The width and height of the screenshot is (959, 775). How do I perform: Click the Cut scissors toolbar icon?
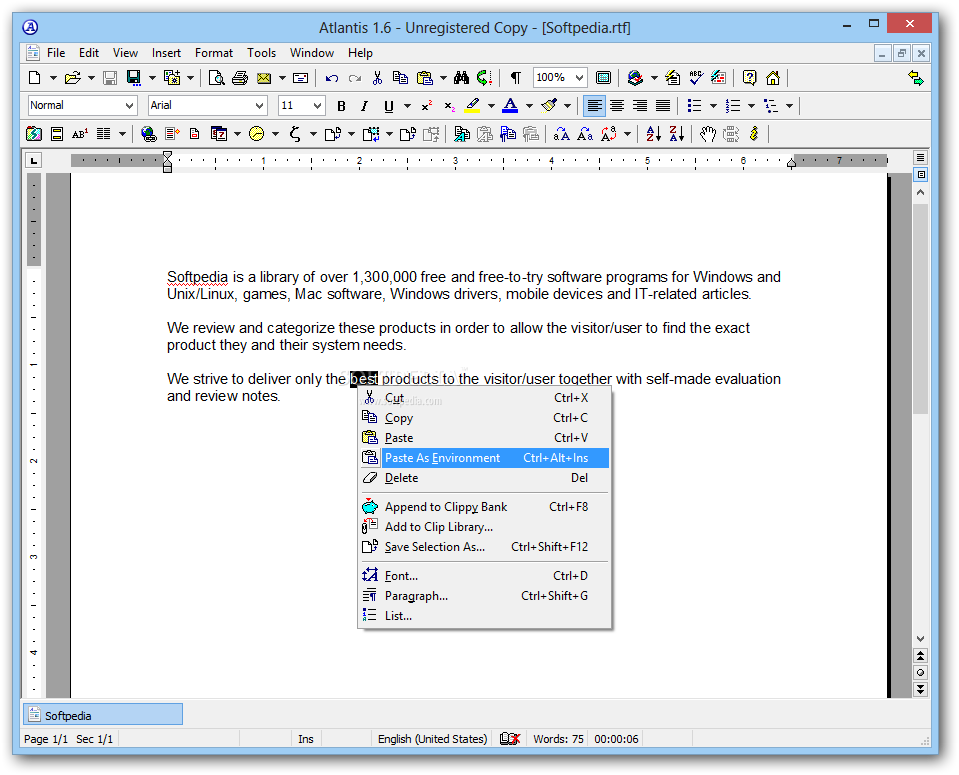click(x=377, y=78)
